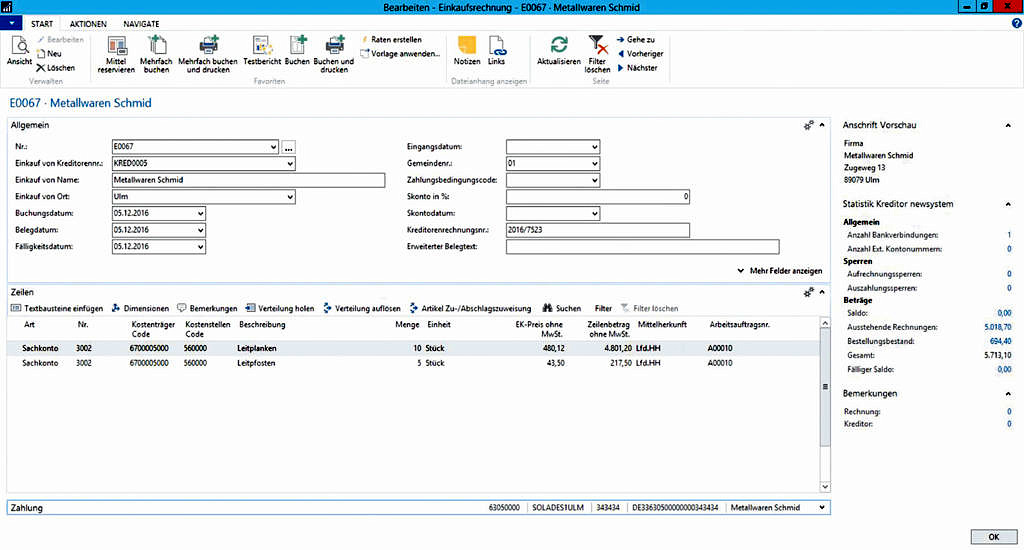The image size is (1024, 550).
Task: Open the Einkauf von Ort dropdown
Action: (x=290, y=197)
